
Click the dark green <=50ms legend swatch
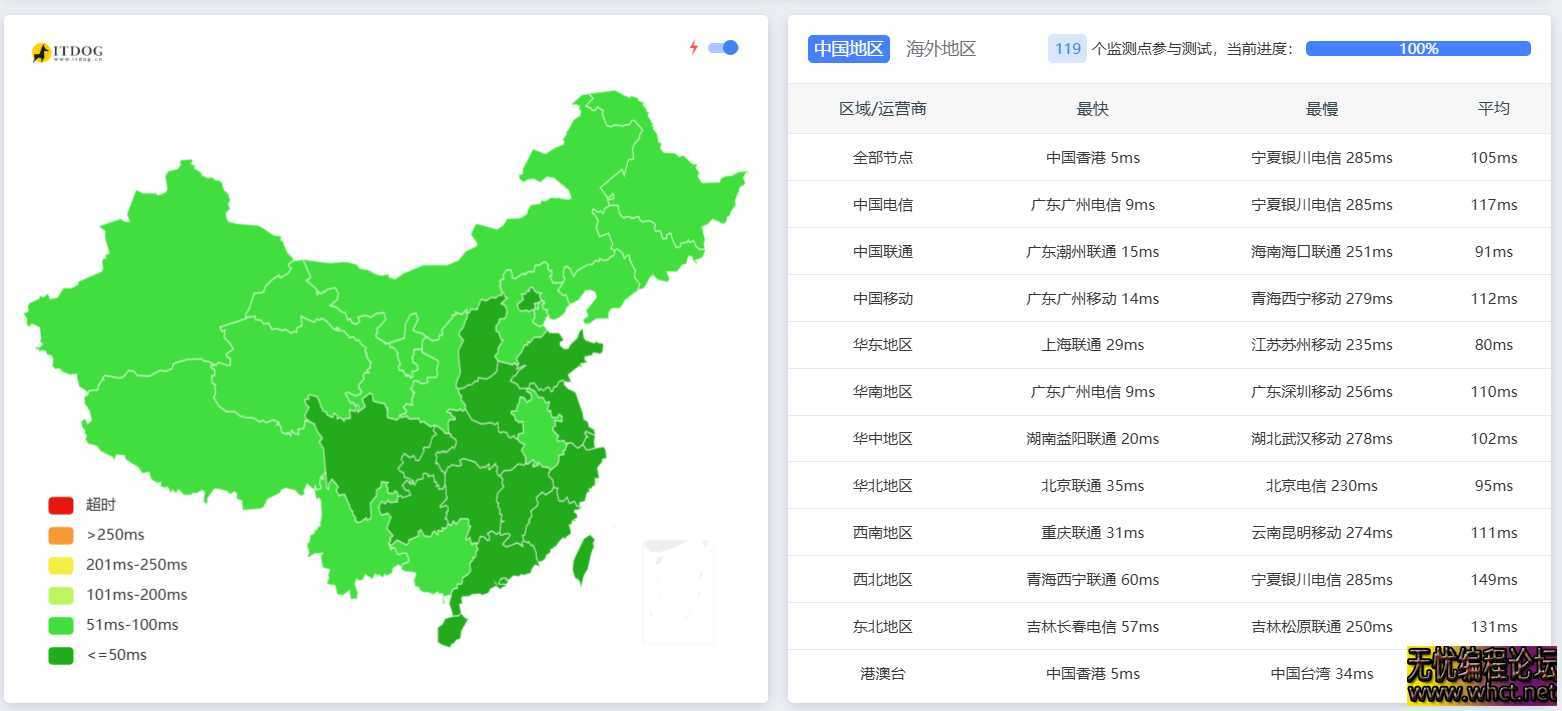[61, 655]
